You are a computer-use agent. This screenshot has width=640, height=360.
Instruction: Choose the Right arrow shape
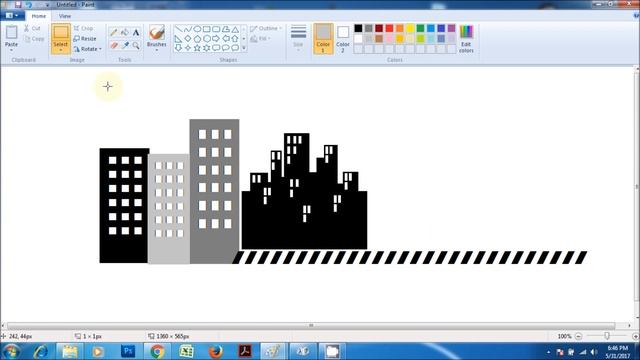216,39
